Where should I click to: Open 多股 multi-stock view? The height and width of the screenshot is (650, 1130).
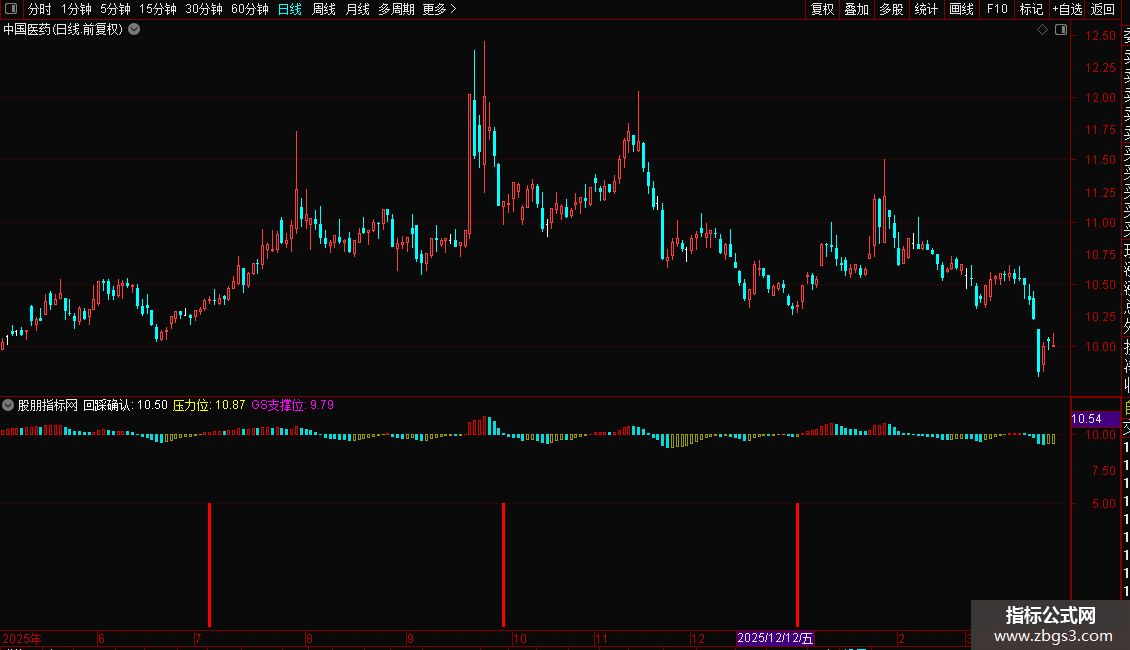pos(891,9)
